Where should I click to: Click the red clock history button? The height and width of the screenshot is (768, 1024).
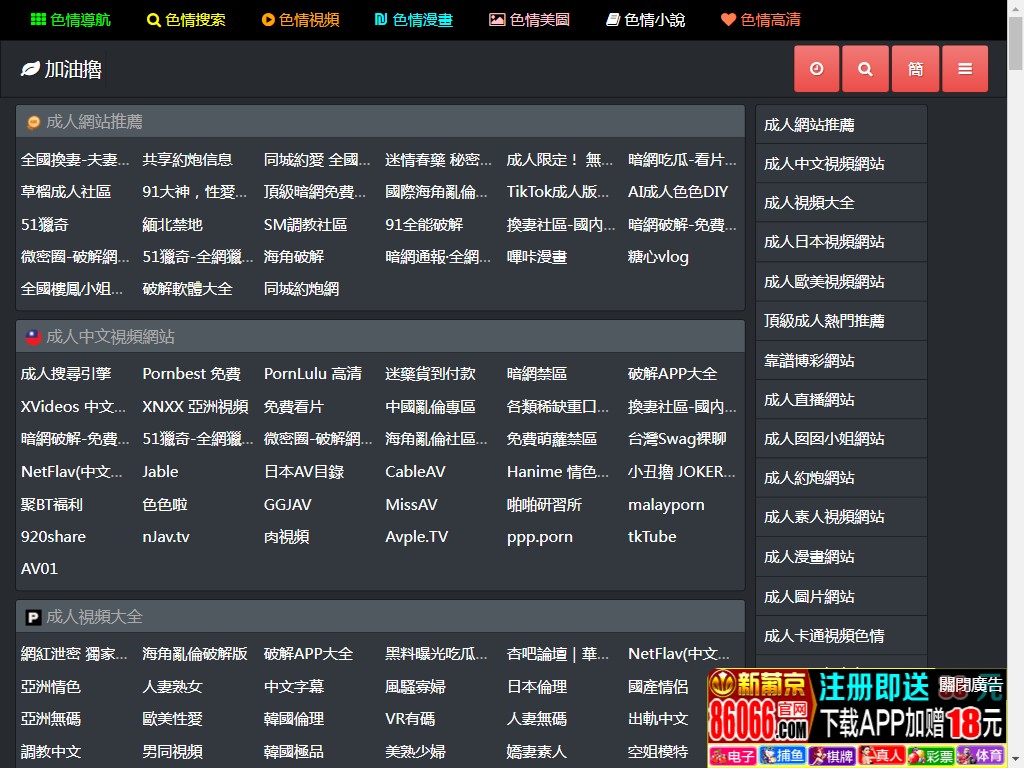point(816,69)
